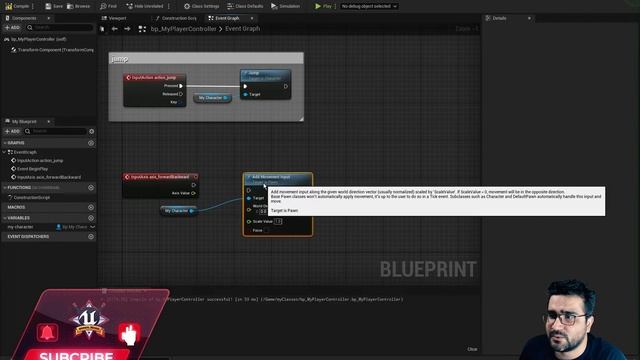Close the My Blueprint tab
The width and height of the screenshot is (640, 360).
[49, 122]
